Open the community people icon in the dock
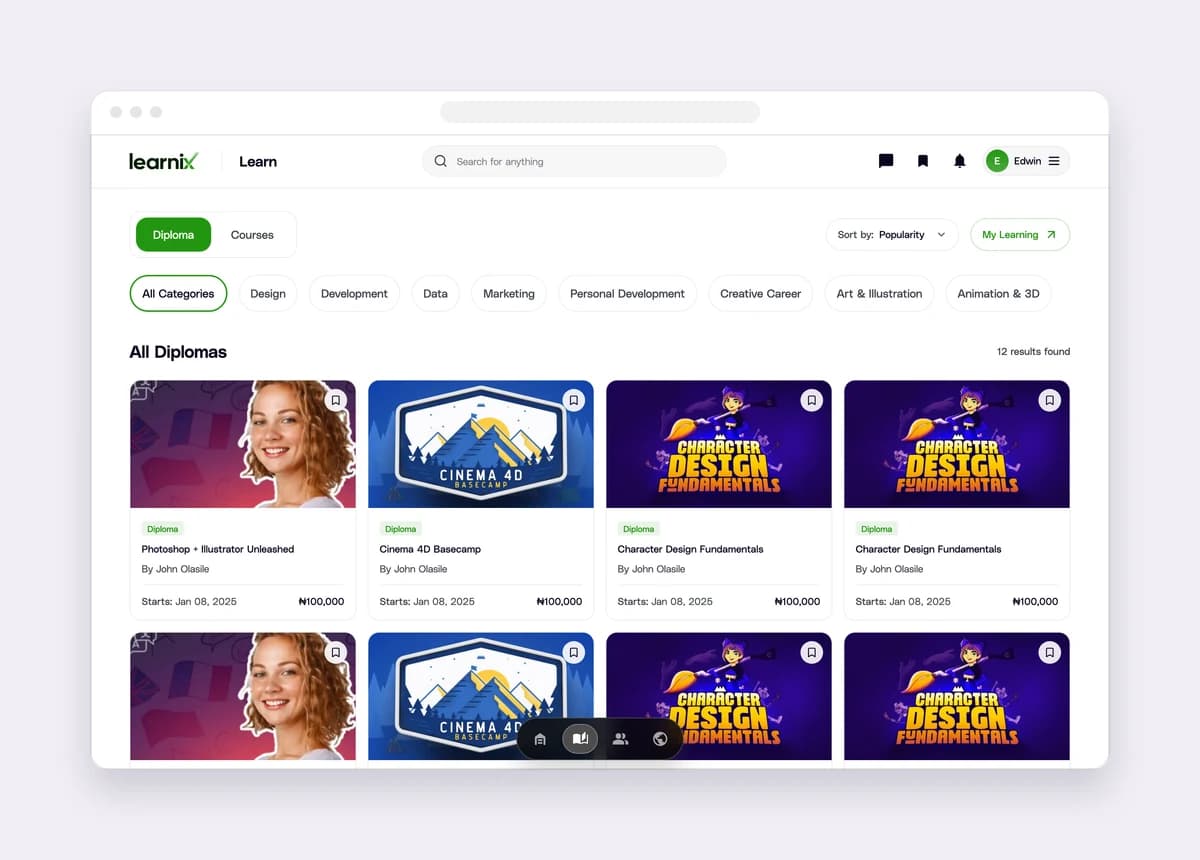Image resolution: width=1200 pixels, height=860 pixels. [x=620, y=739]
